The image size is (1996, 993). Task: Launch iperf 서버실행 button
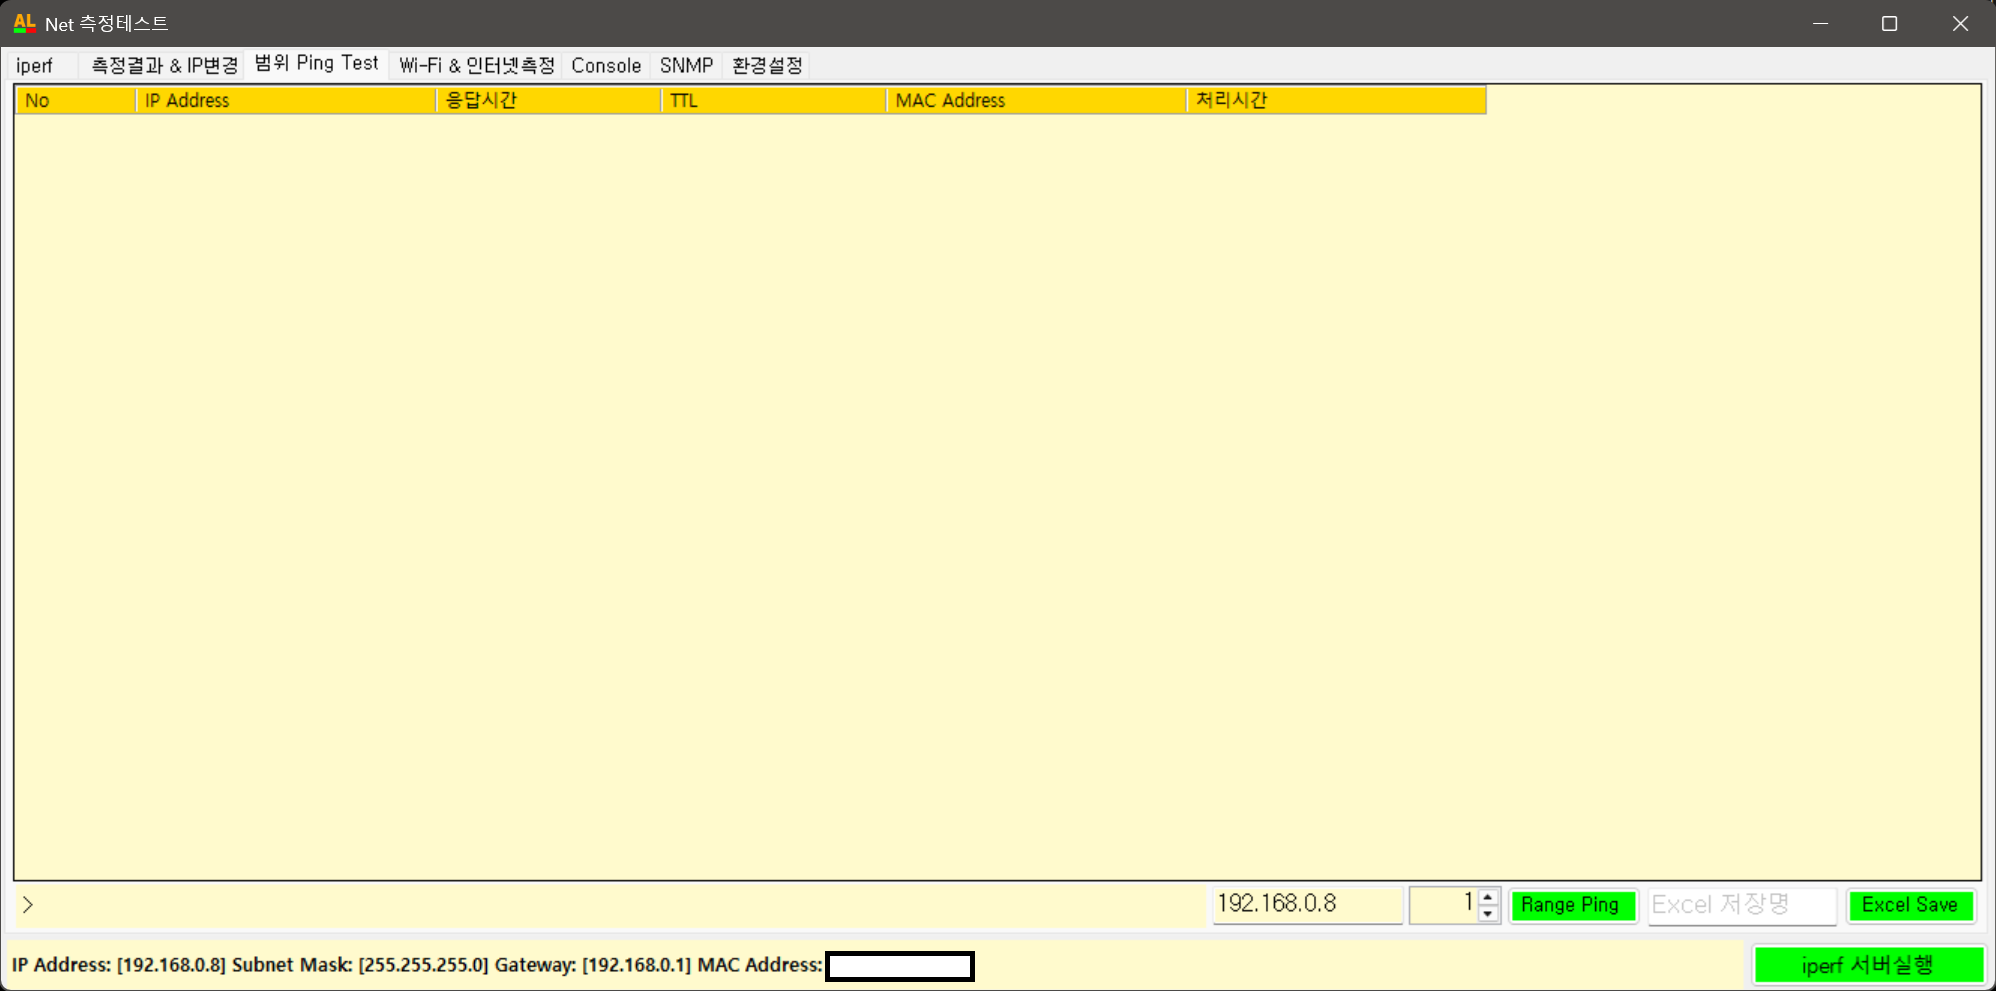pyautogui.click(x=1868, y=965)
